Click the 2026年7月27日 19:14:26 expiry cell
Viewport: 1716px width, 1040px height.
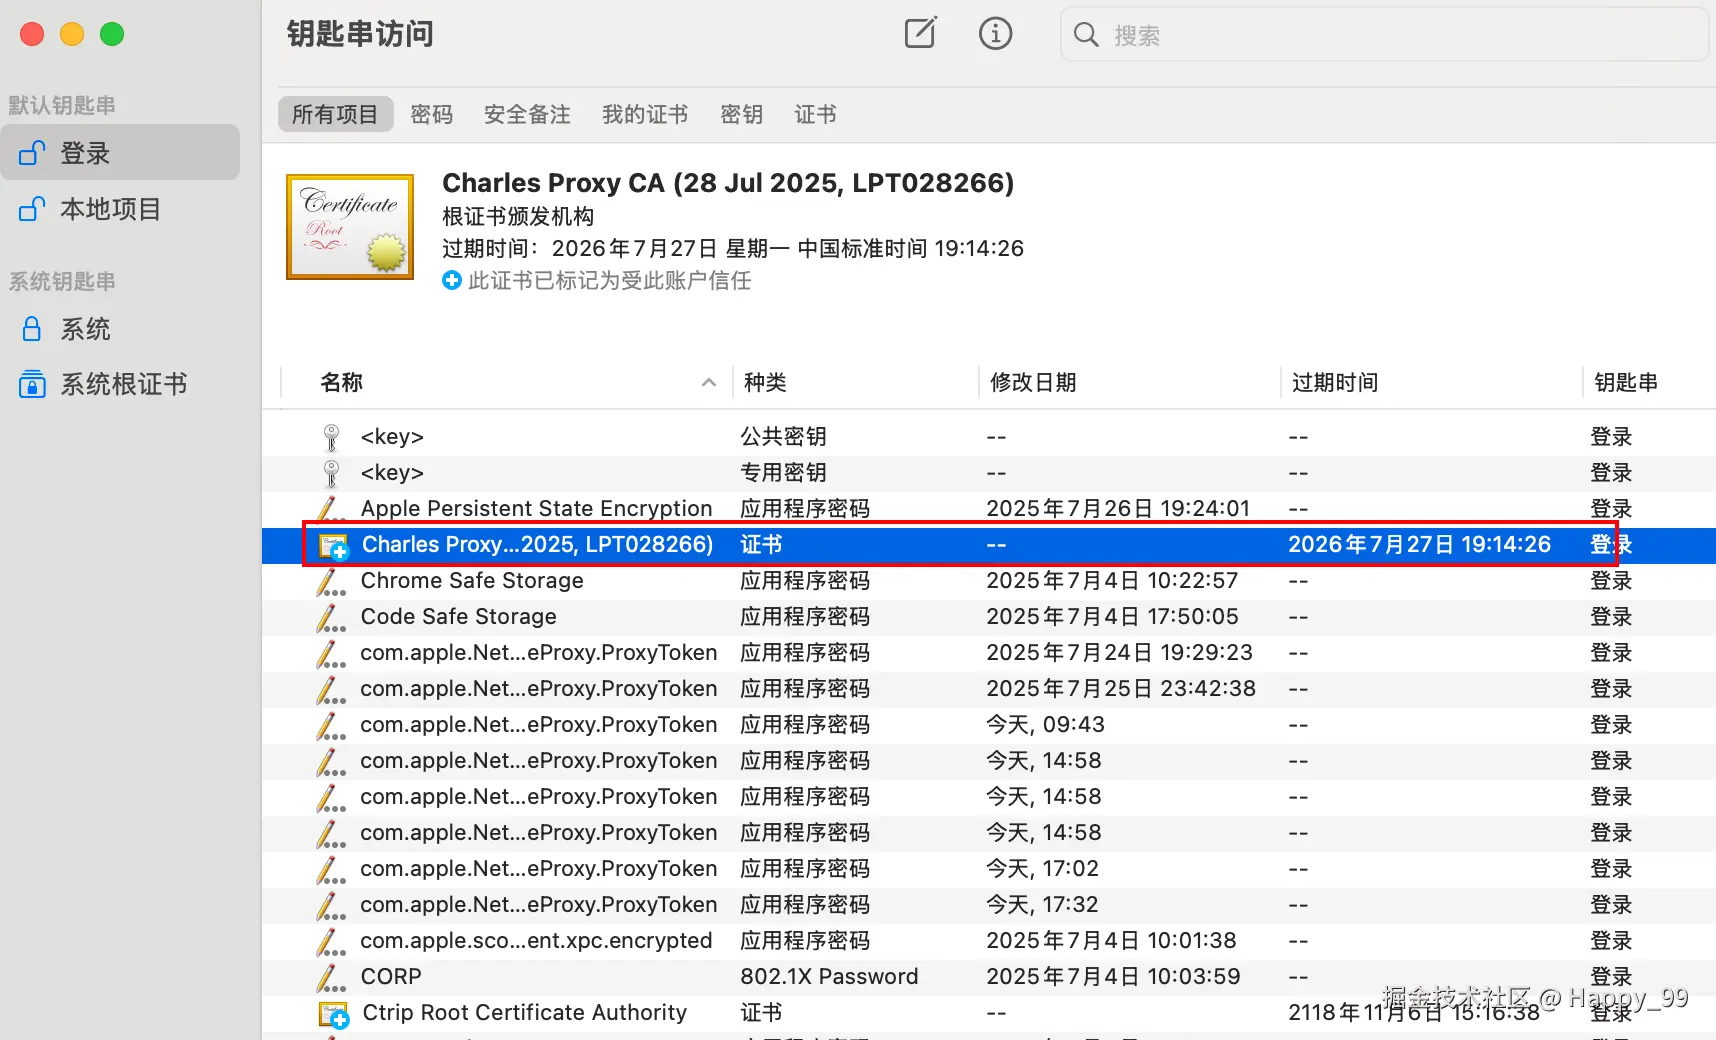pyautogui.click(x=1419, y=545)
